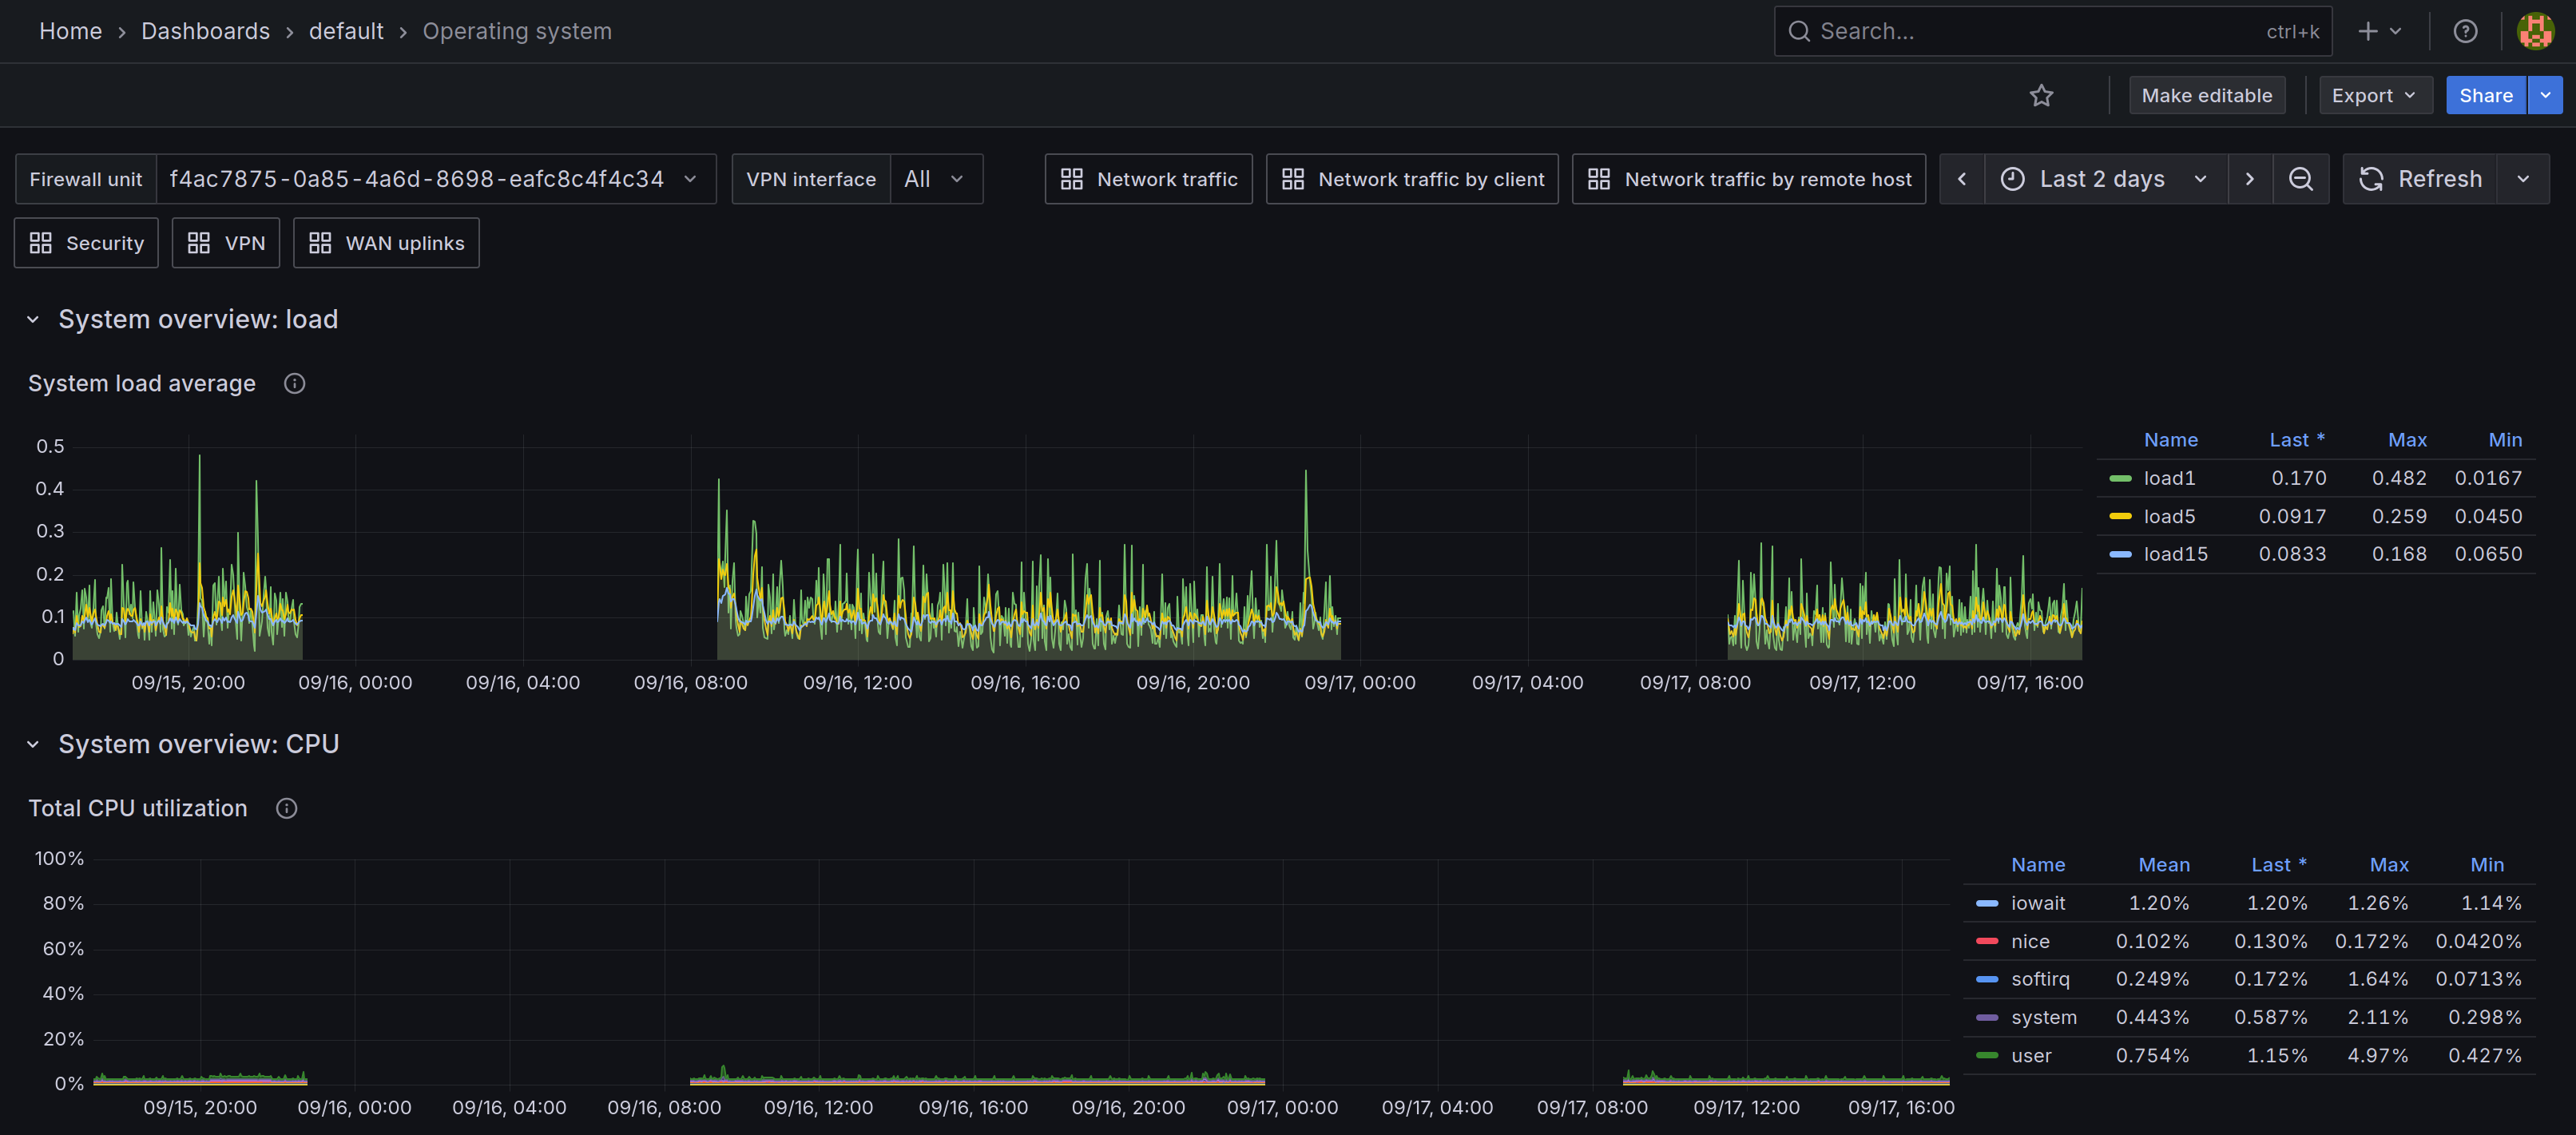Click load5 yellow color swatch
Image resolution: width=2576 pixels, height=1135 pixels.
pos(2120,516)
